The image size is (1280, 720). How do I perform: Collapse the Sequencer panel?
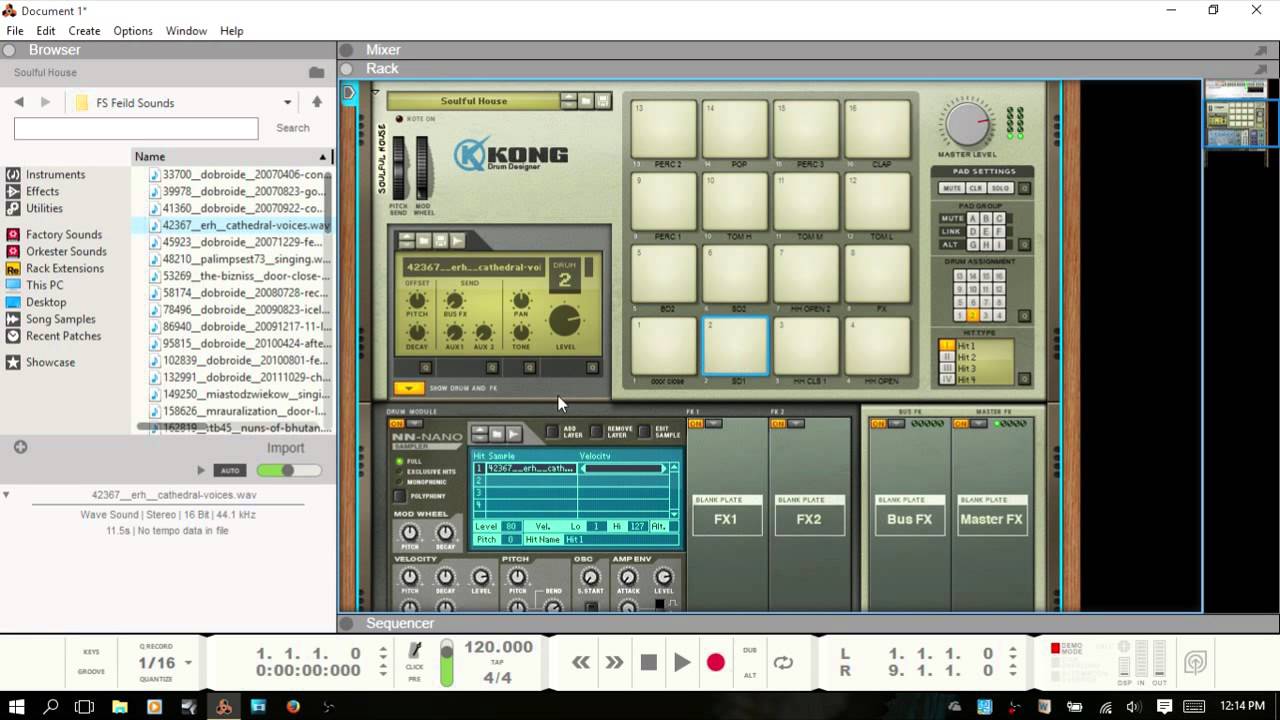click(346, 624)
